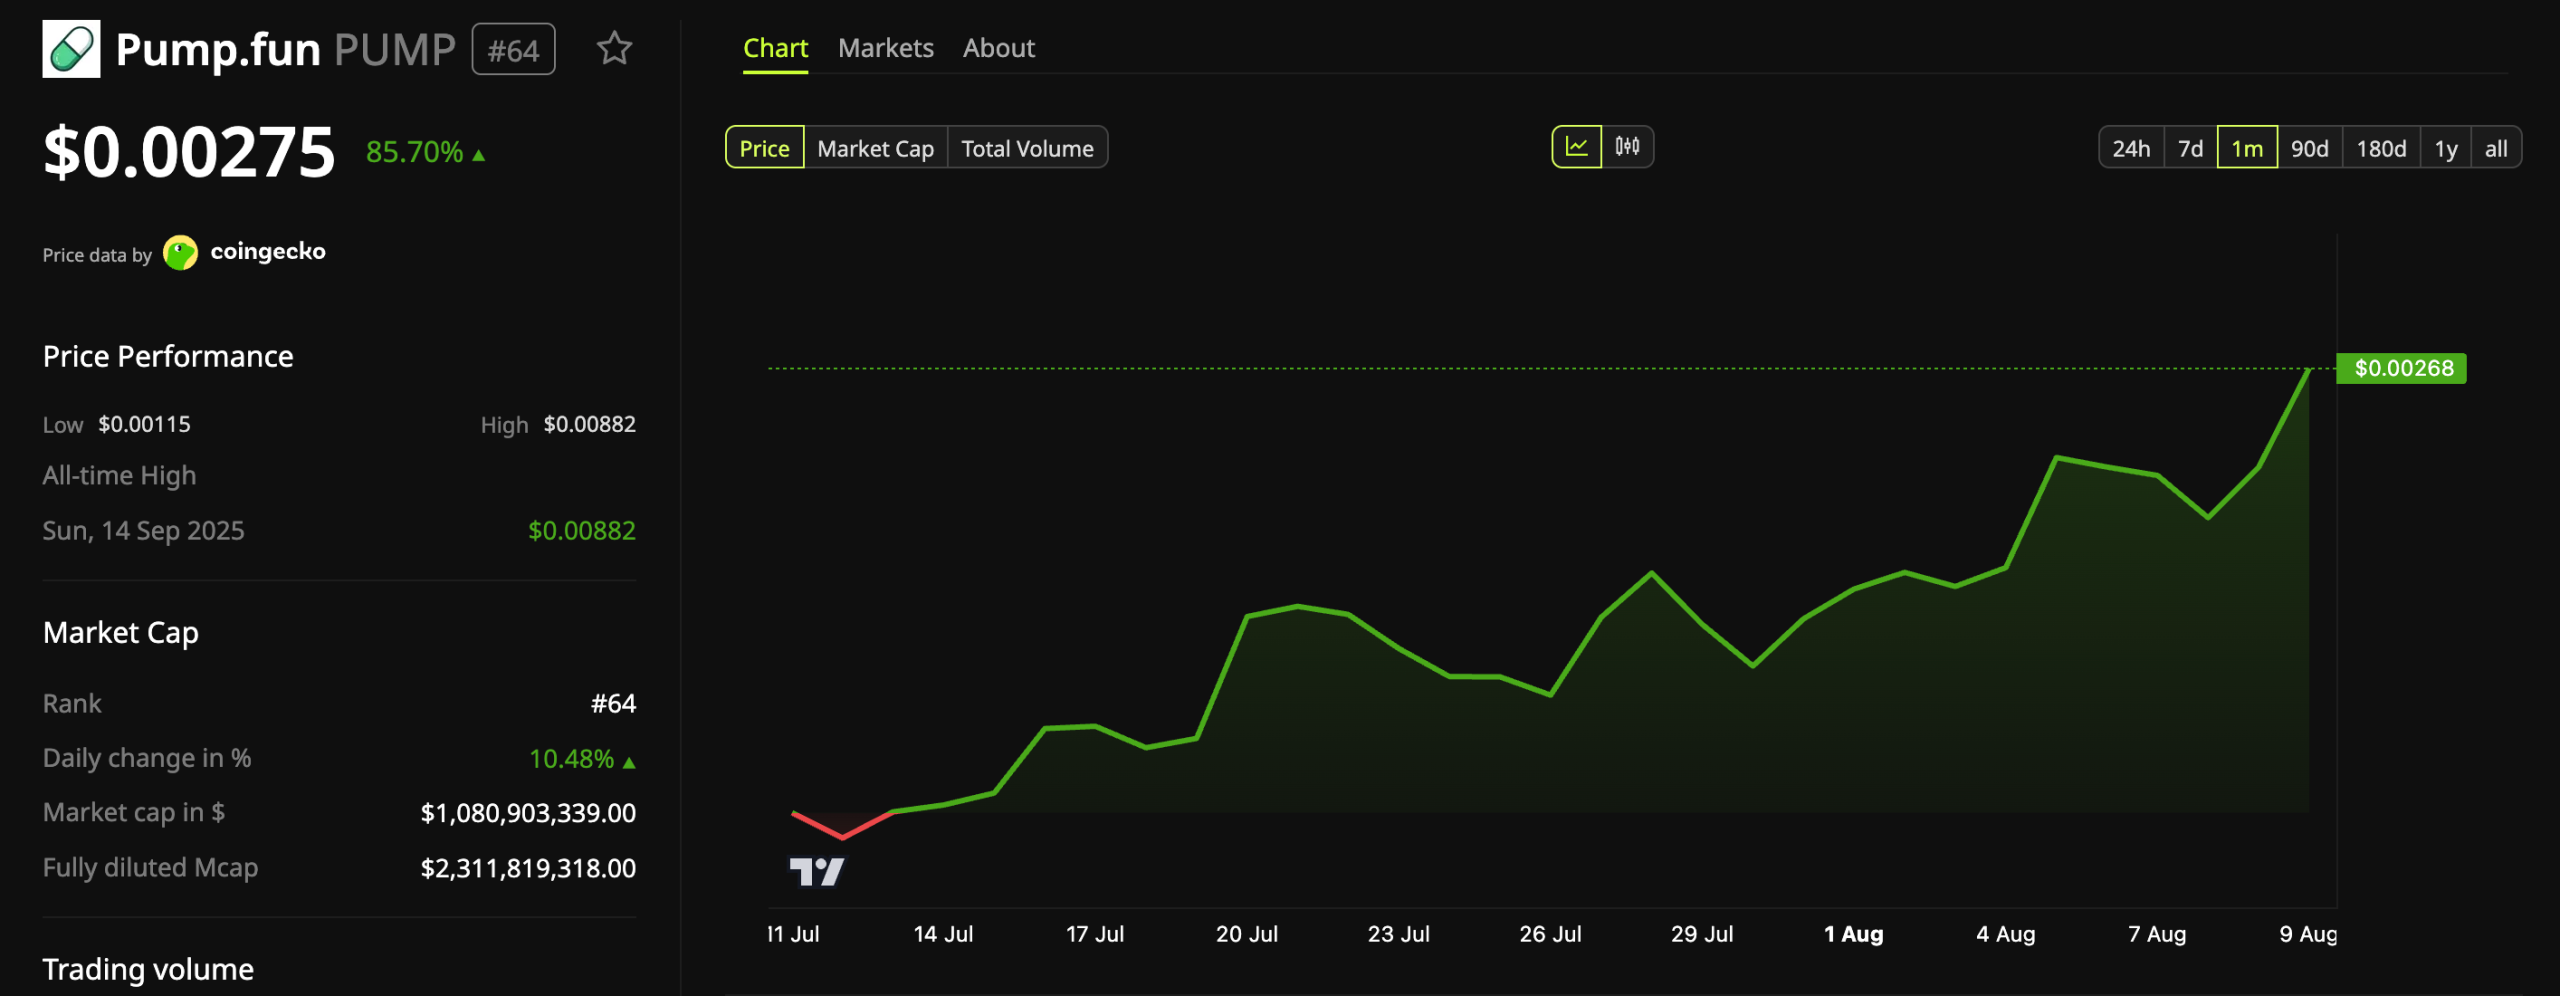Set chart range to 7d
Viewport: 2560px width, 996px height.
coord(2191,148)
